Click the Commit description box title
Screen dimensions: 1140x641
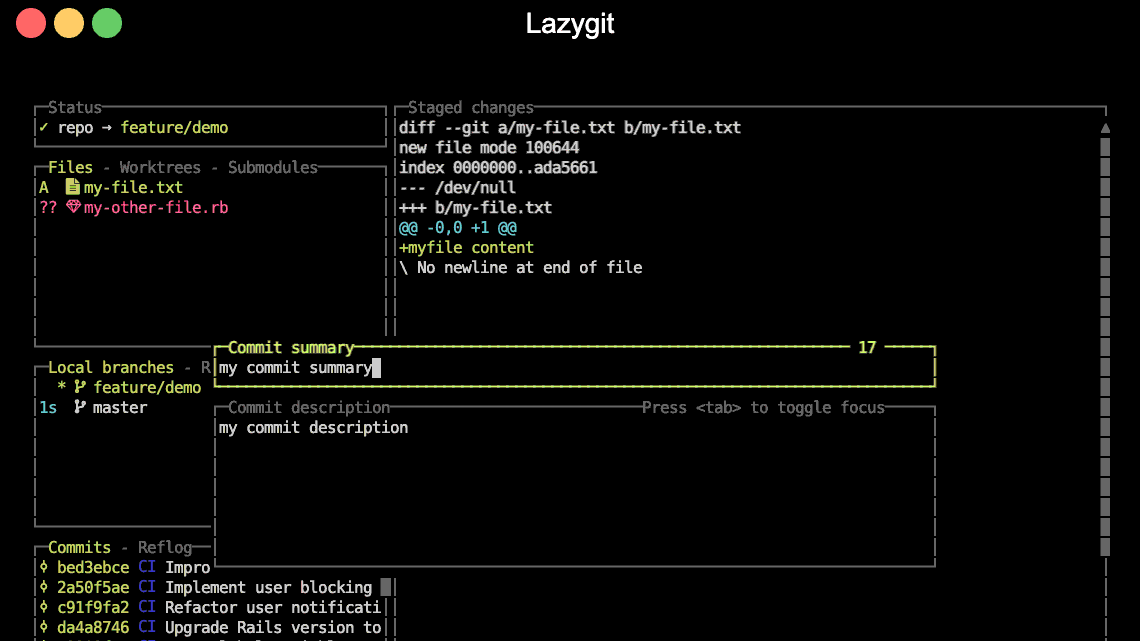(x=309, y=407)
